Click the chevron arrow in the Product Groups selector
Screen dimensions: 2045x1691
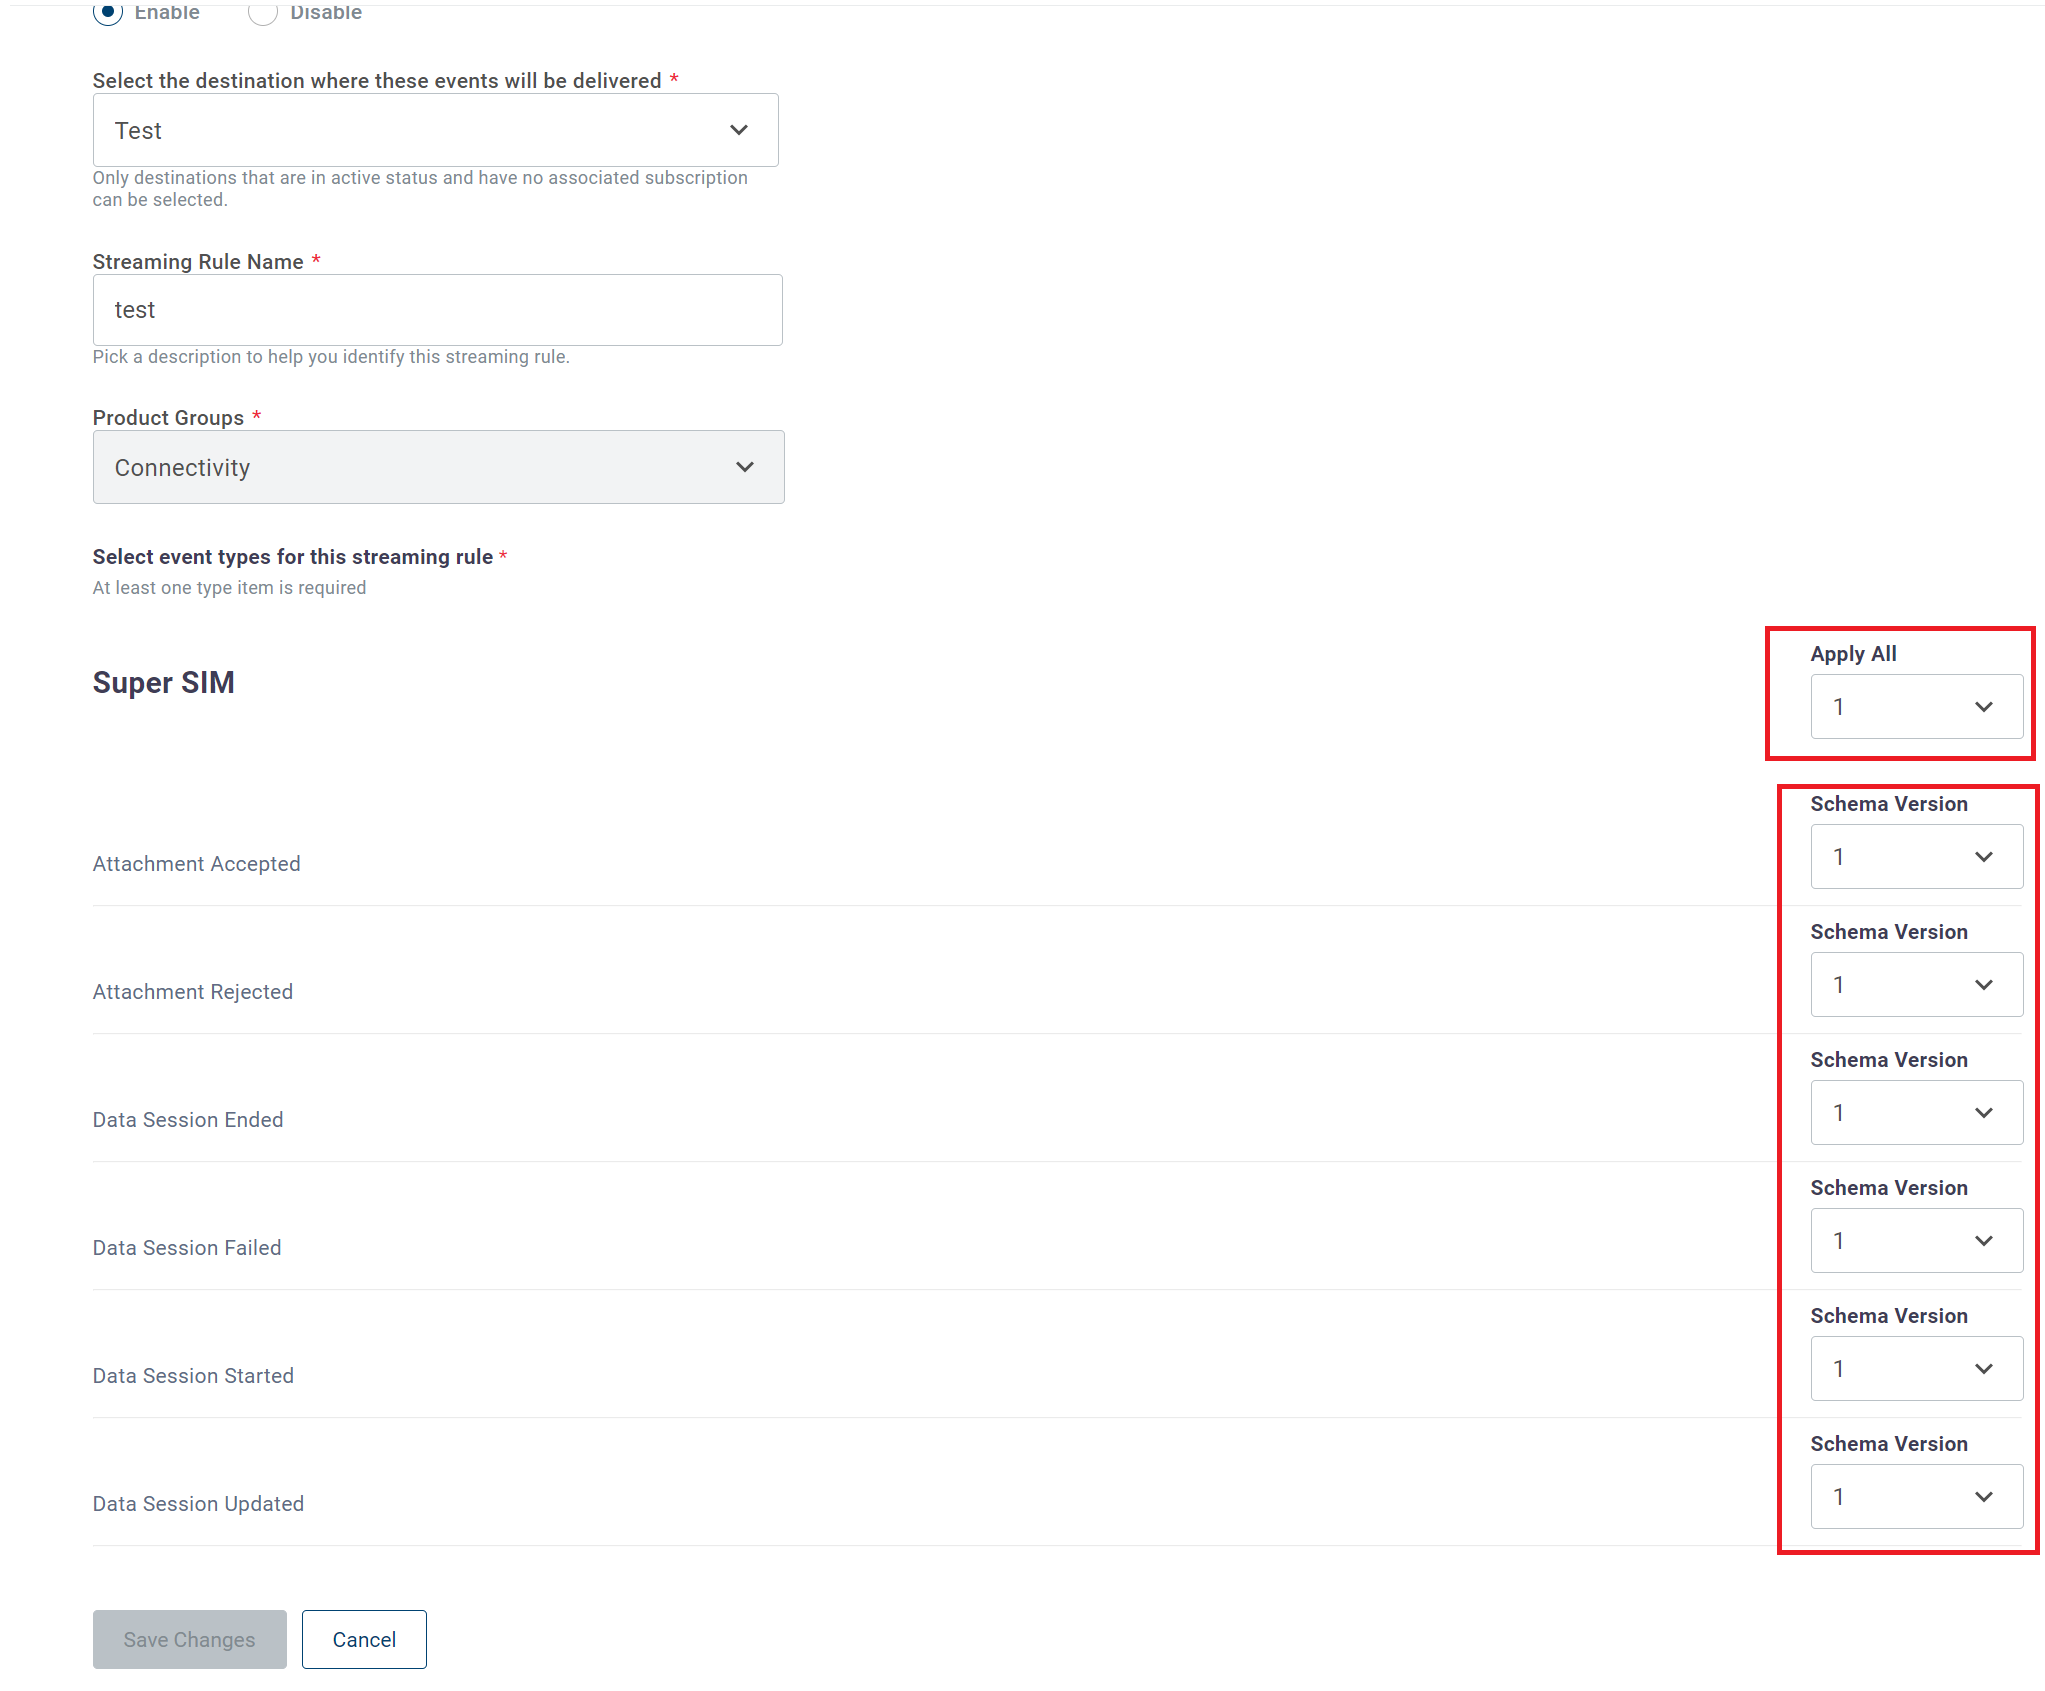[x=745, y=467]
